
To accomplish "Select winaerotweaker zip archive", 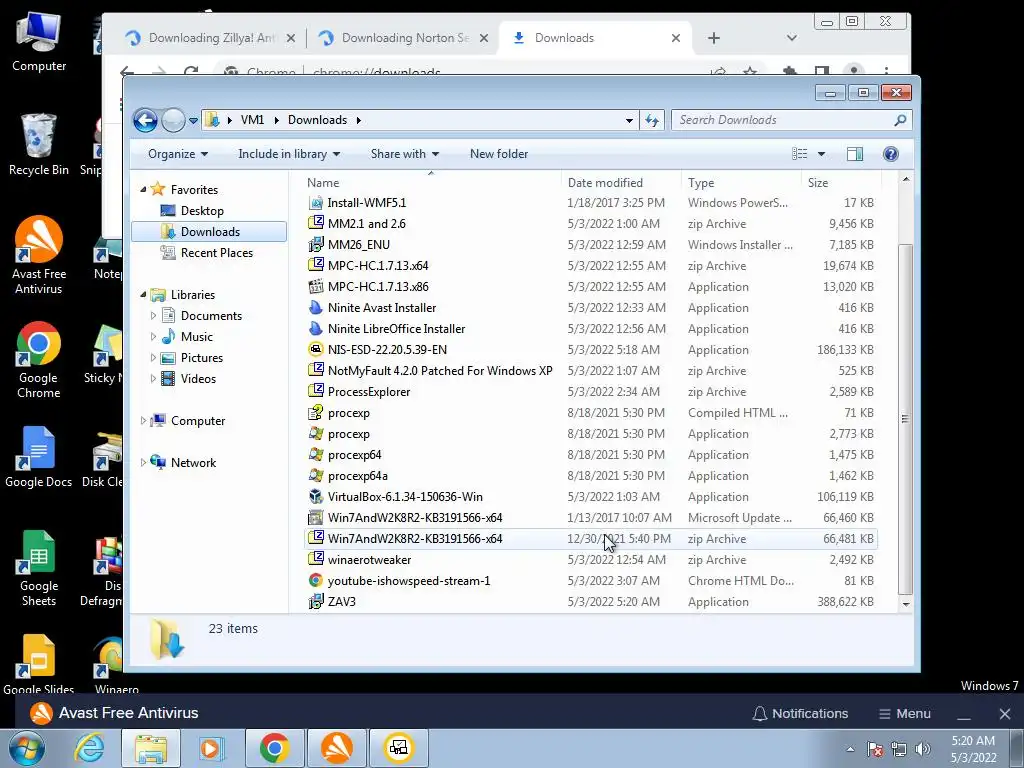I will 369,560.
